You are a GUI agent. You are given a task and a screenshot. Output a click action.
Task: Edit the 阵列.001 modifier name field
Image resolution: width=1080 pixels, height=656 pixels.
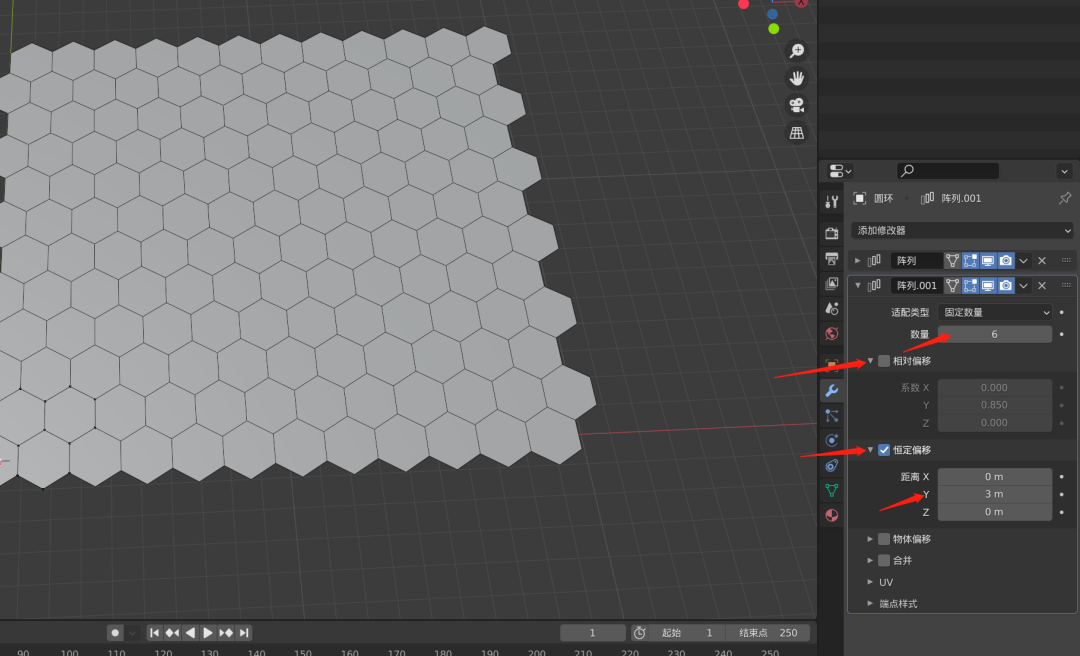[917, 285]
